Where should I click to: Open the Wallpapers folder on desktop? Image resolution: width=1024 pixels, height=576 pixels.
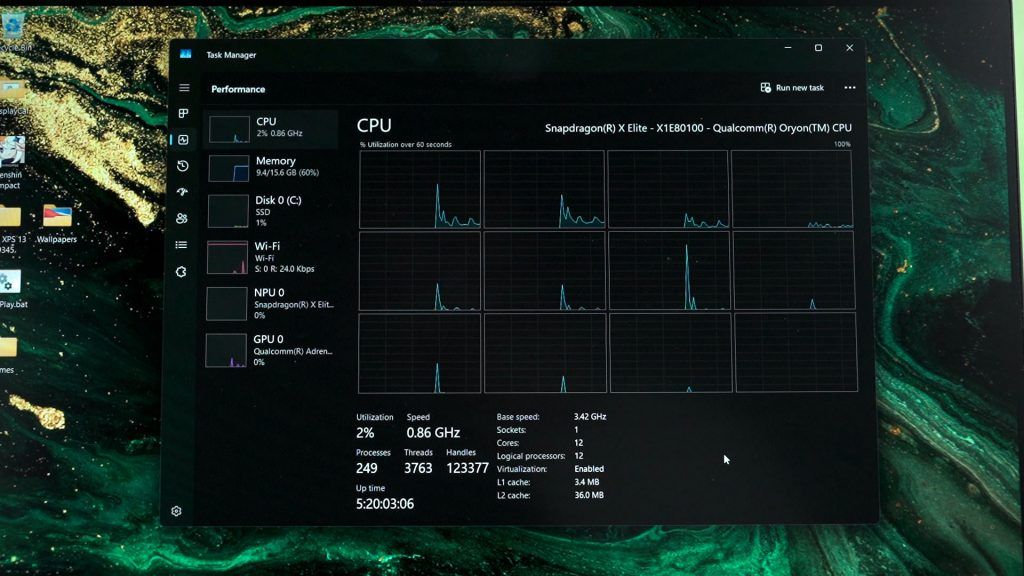pos(57,223)
